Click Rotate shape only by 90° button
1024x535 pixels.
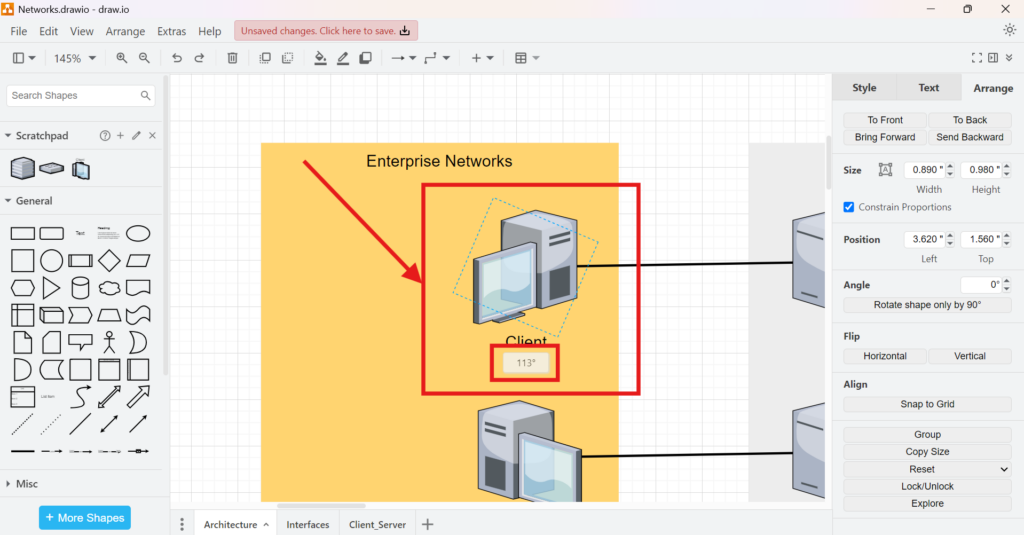click(927, 305)
